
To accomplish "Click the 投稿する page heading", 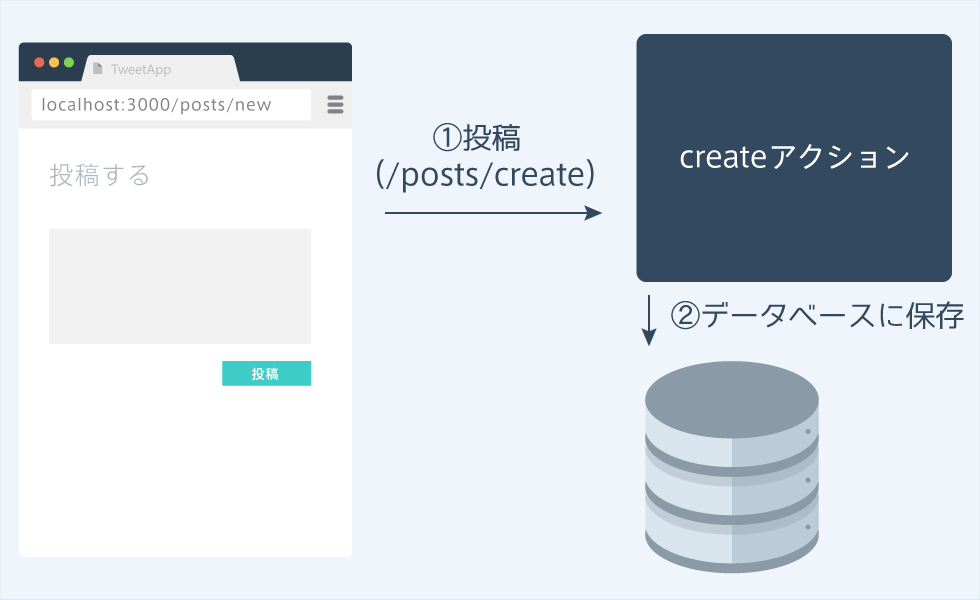I will [99, 176].
